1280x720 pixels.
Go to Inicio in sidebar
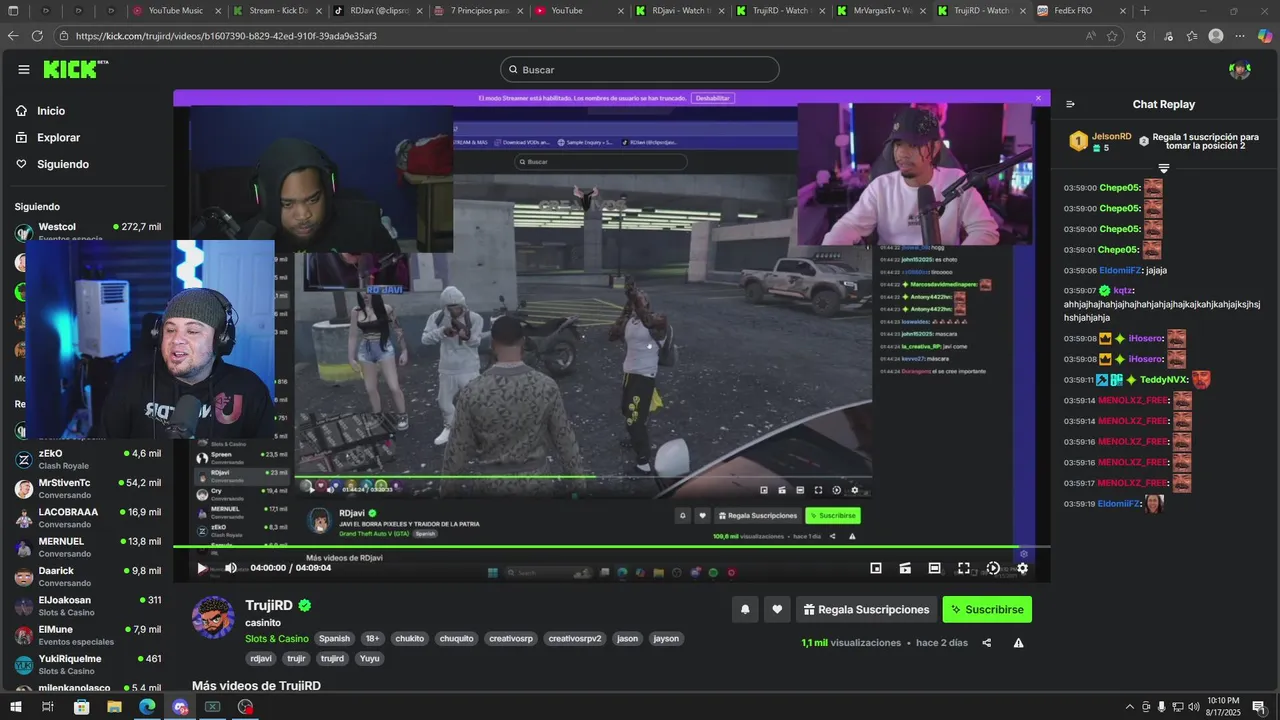click(x=51, y=111)
